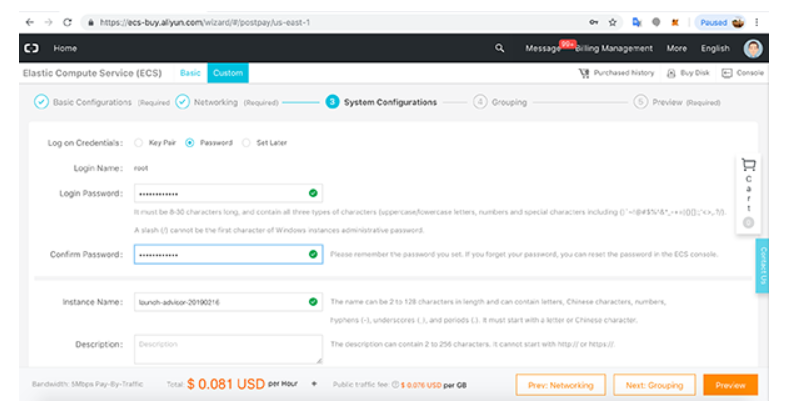Viewport: 793px width, 418px height.
Task: Click Instance Name green checkmark
Action: coord(313,302)
